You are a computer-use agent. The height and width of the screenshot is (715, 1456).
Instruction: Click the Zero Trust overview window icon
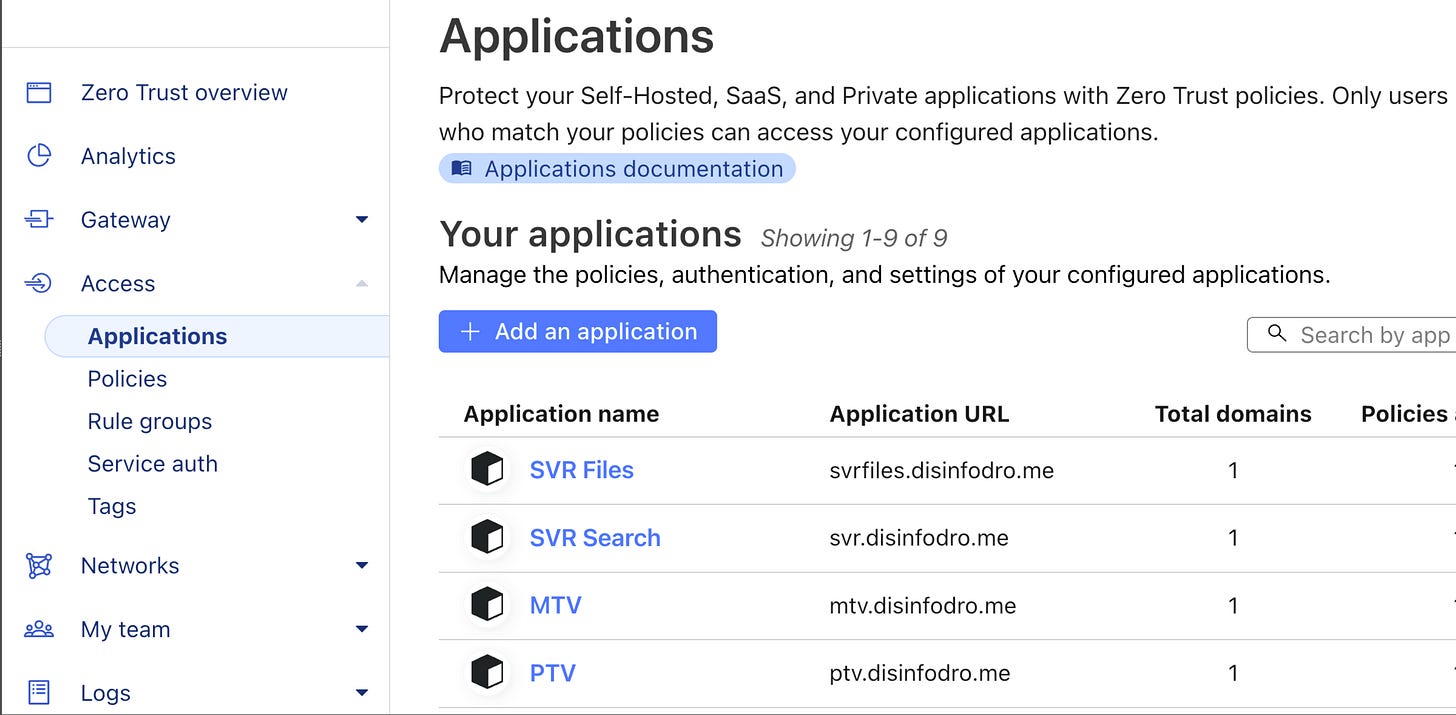tap(39, 93)
